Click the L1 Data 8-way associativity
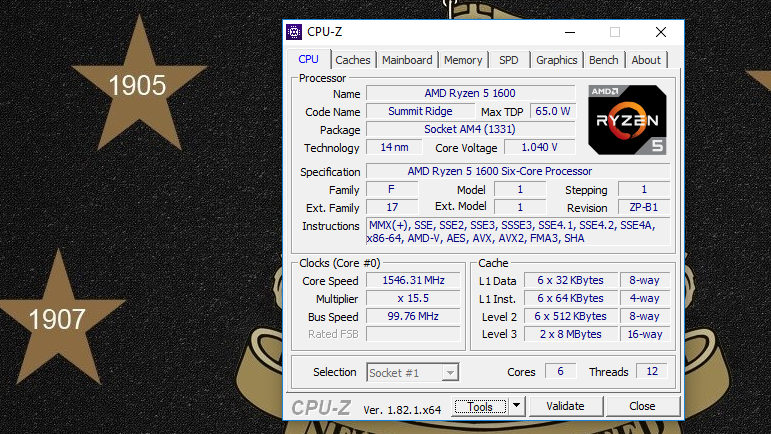This screenshot has width=771, height=434. [x=645, y=280]
